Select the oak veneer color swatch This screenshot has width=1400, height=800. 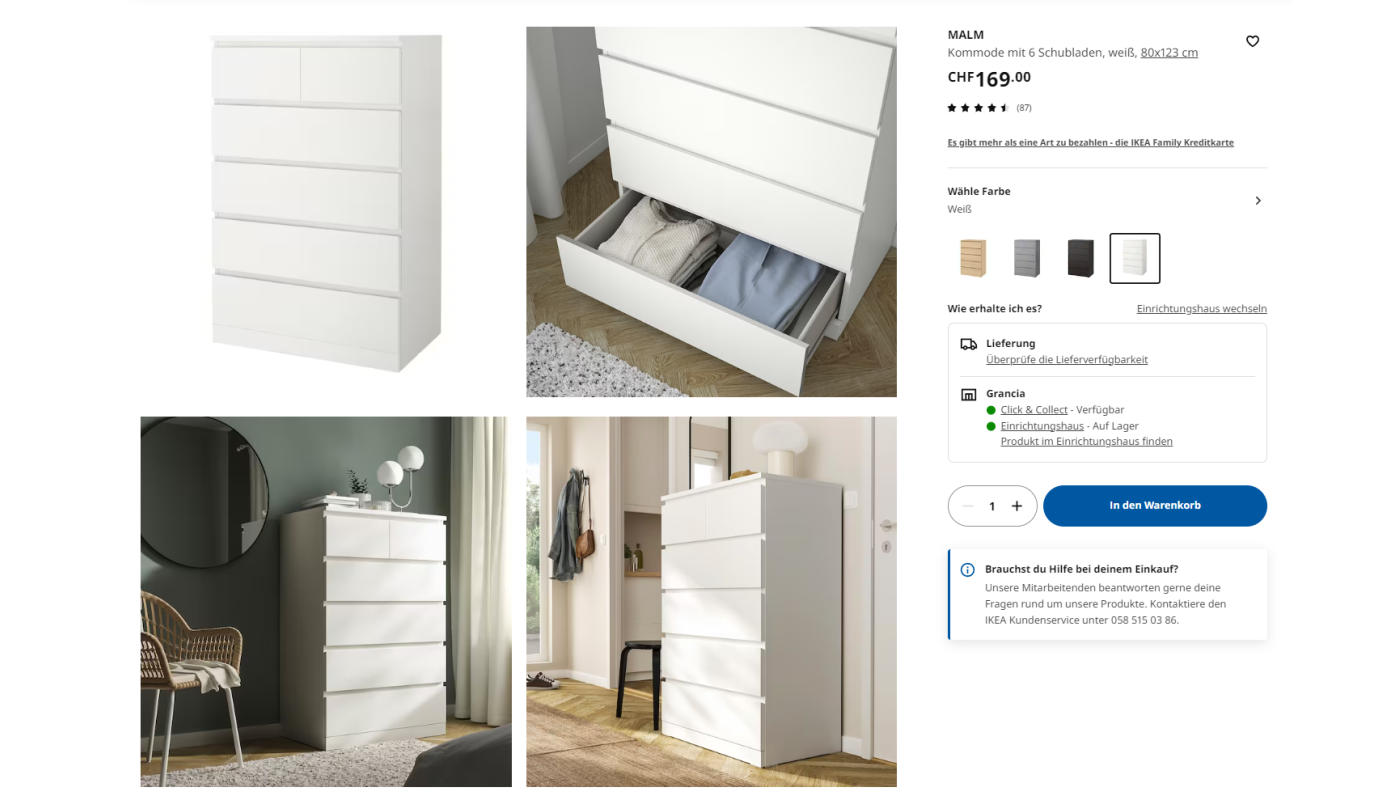coord(972,258)
